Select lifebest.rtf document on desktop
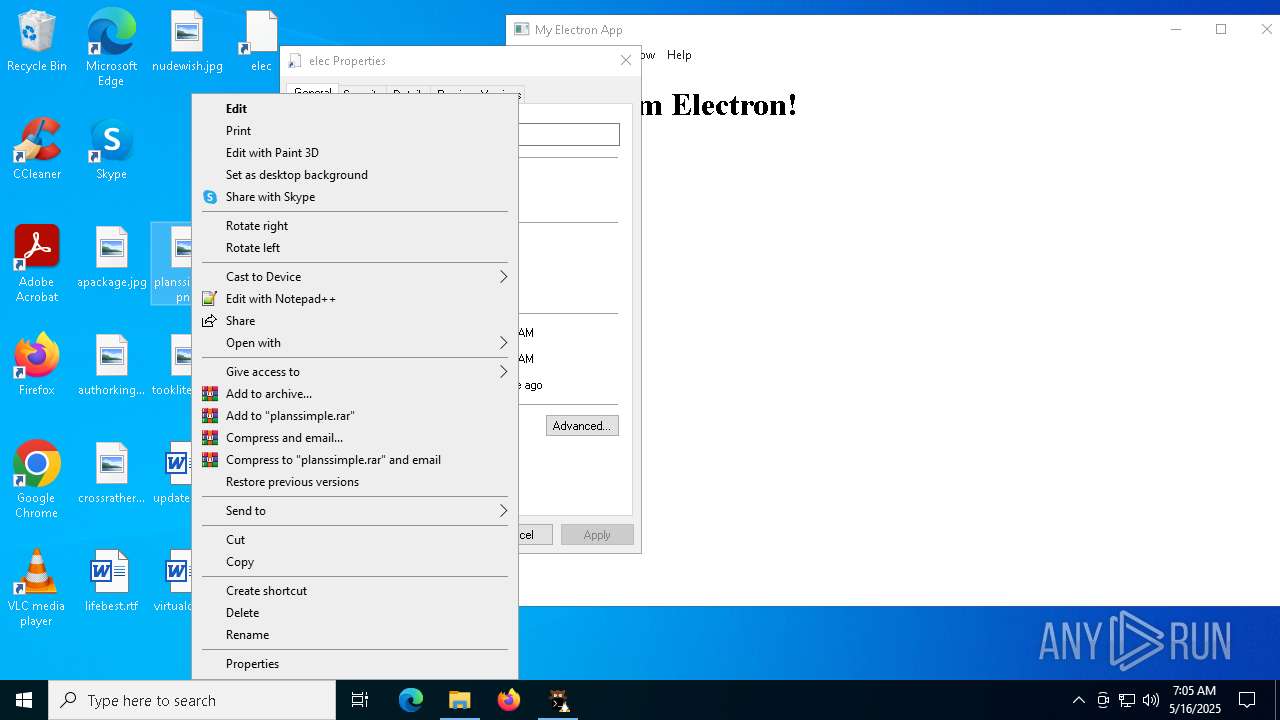Screen dimensions: 1280x720 pos(111,582)
